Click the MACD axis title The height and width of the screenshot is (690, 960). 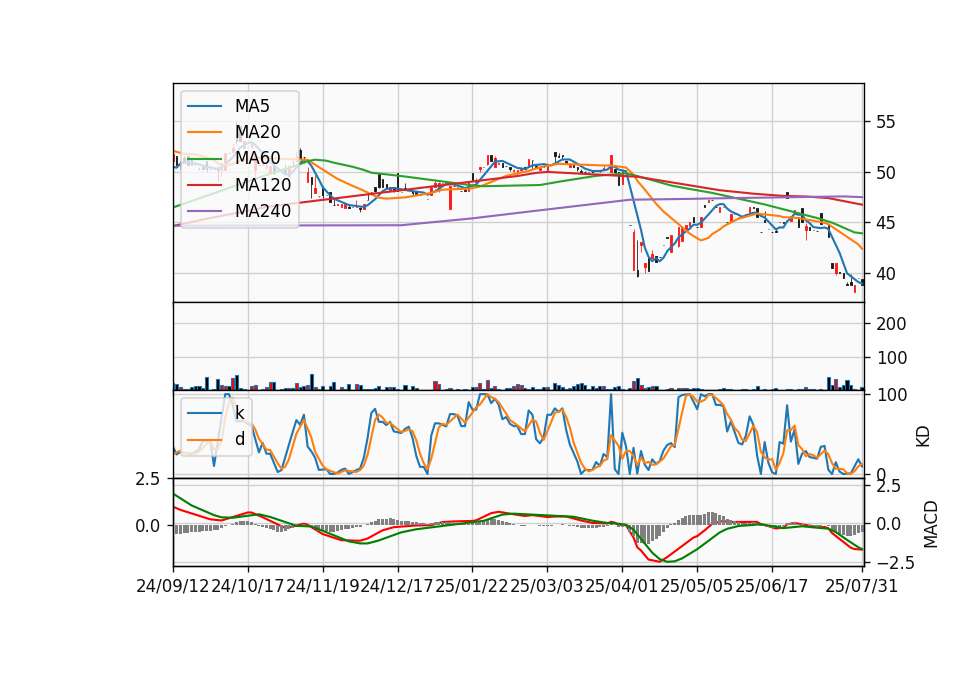click(931, 525)
